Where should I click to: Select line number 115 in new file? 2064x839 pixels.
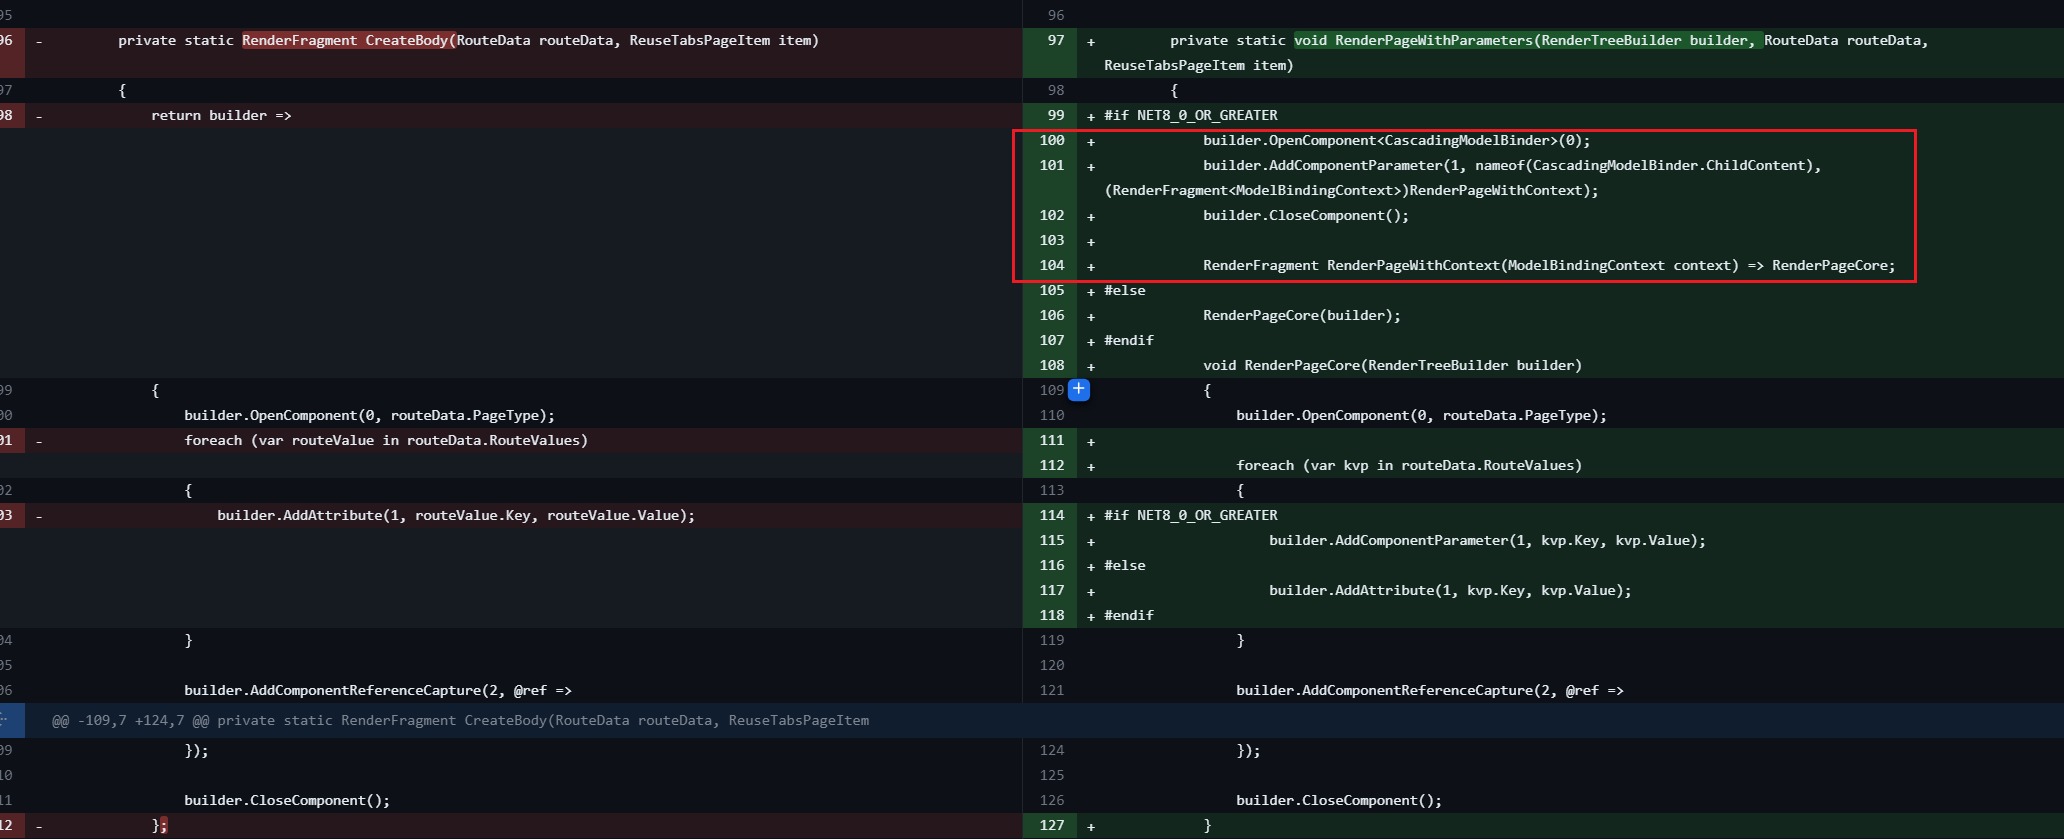tap(1051, 541)
